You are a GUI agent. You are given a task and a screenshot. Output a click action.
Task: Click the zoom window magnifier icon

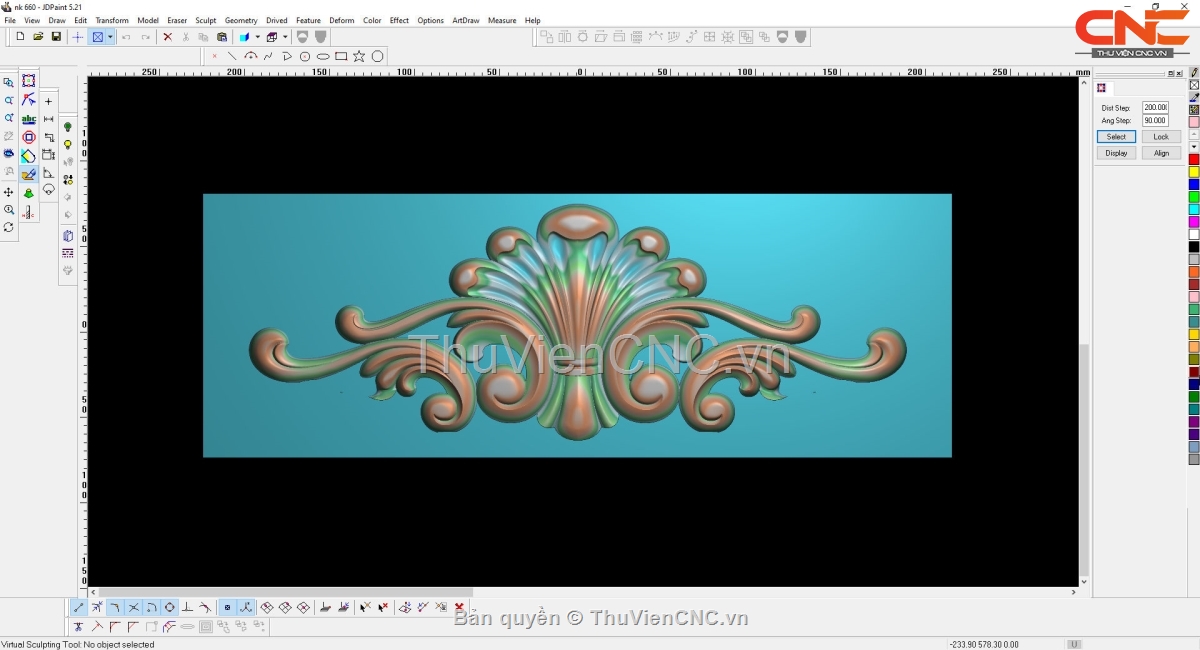[x=9, y=82]
